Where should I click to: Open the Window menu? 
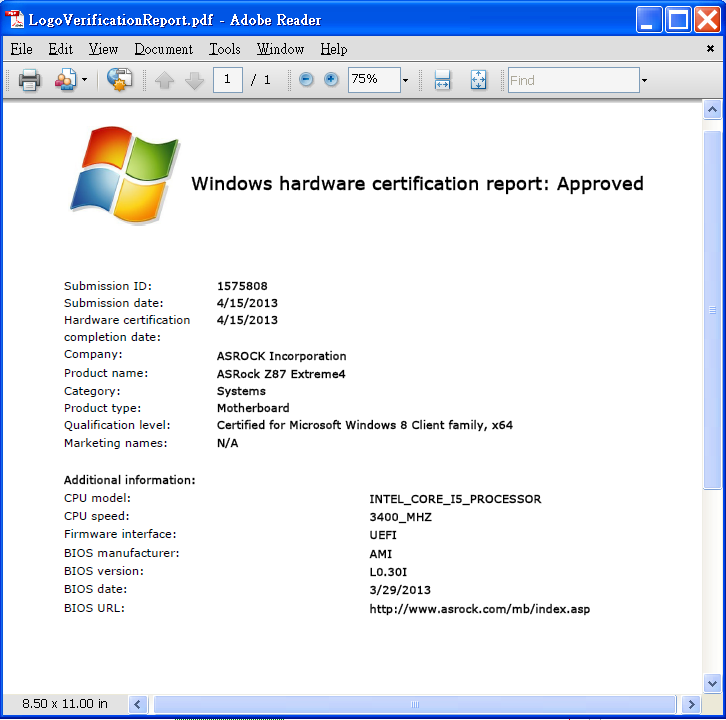tap(280, 49)
